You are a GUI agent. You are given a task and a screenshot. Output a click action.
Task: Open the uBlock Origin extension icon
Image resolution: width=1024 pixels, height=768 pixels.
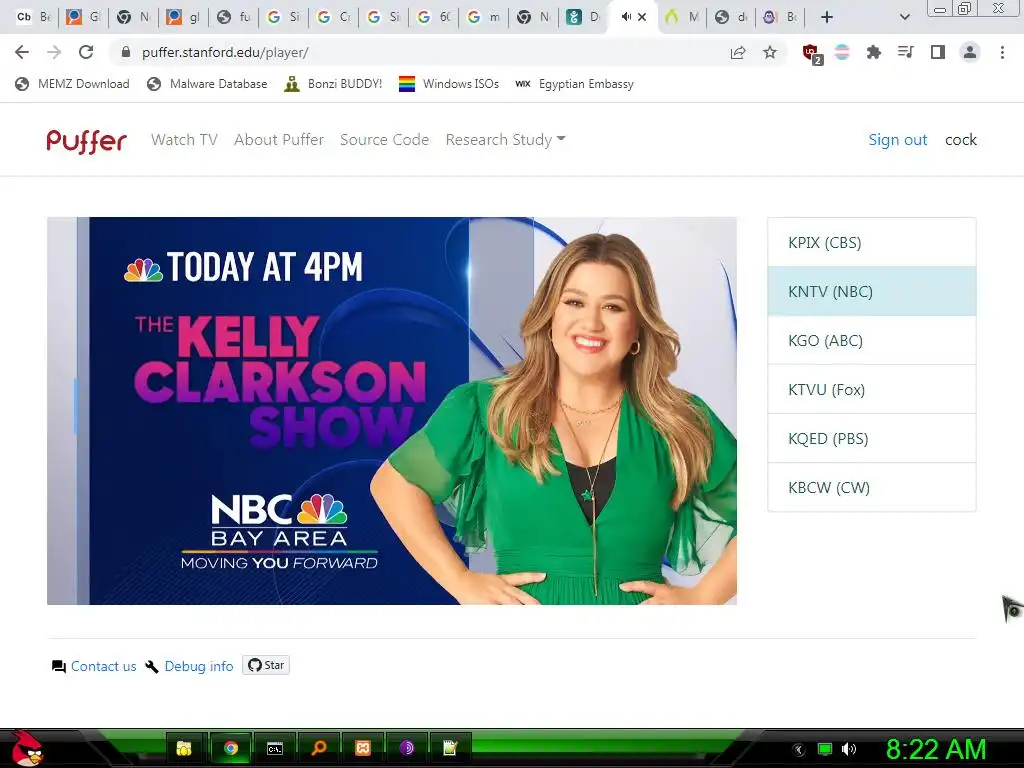[812, 53]
